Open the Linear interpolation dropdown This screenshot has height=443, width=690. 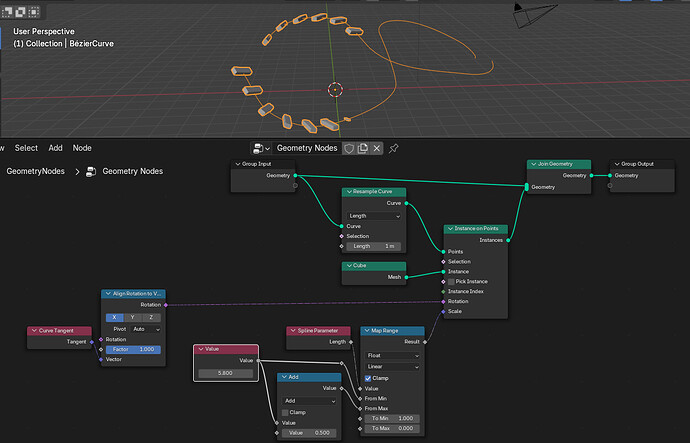[392, 366]
